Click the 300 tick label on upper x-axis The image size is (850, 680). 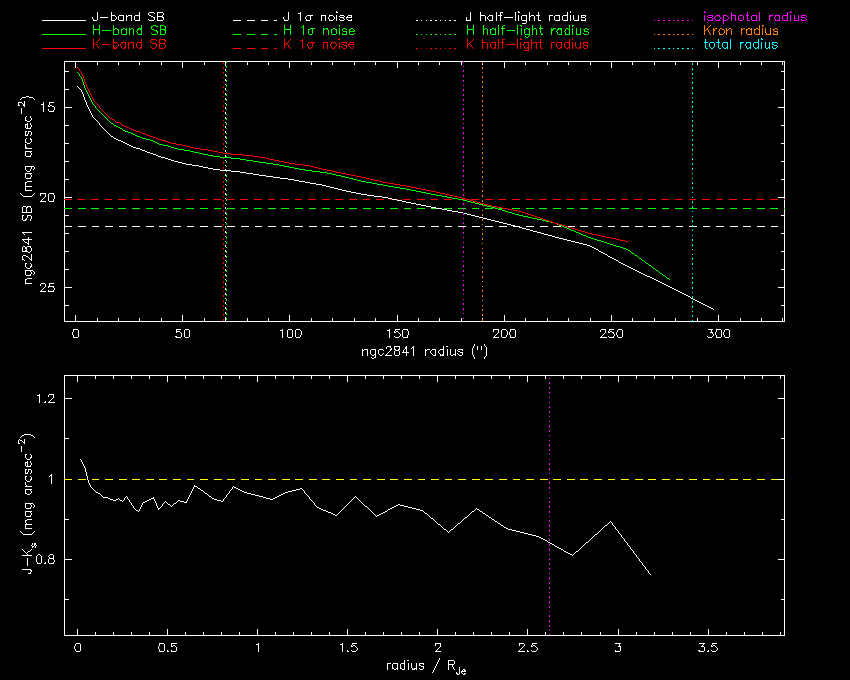718,332
